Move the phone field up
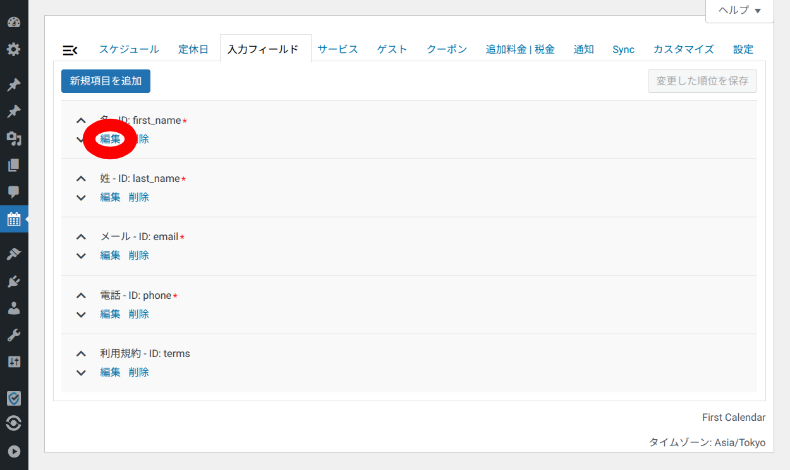The image size is (790, 470). [81, 295]
